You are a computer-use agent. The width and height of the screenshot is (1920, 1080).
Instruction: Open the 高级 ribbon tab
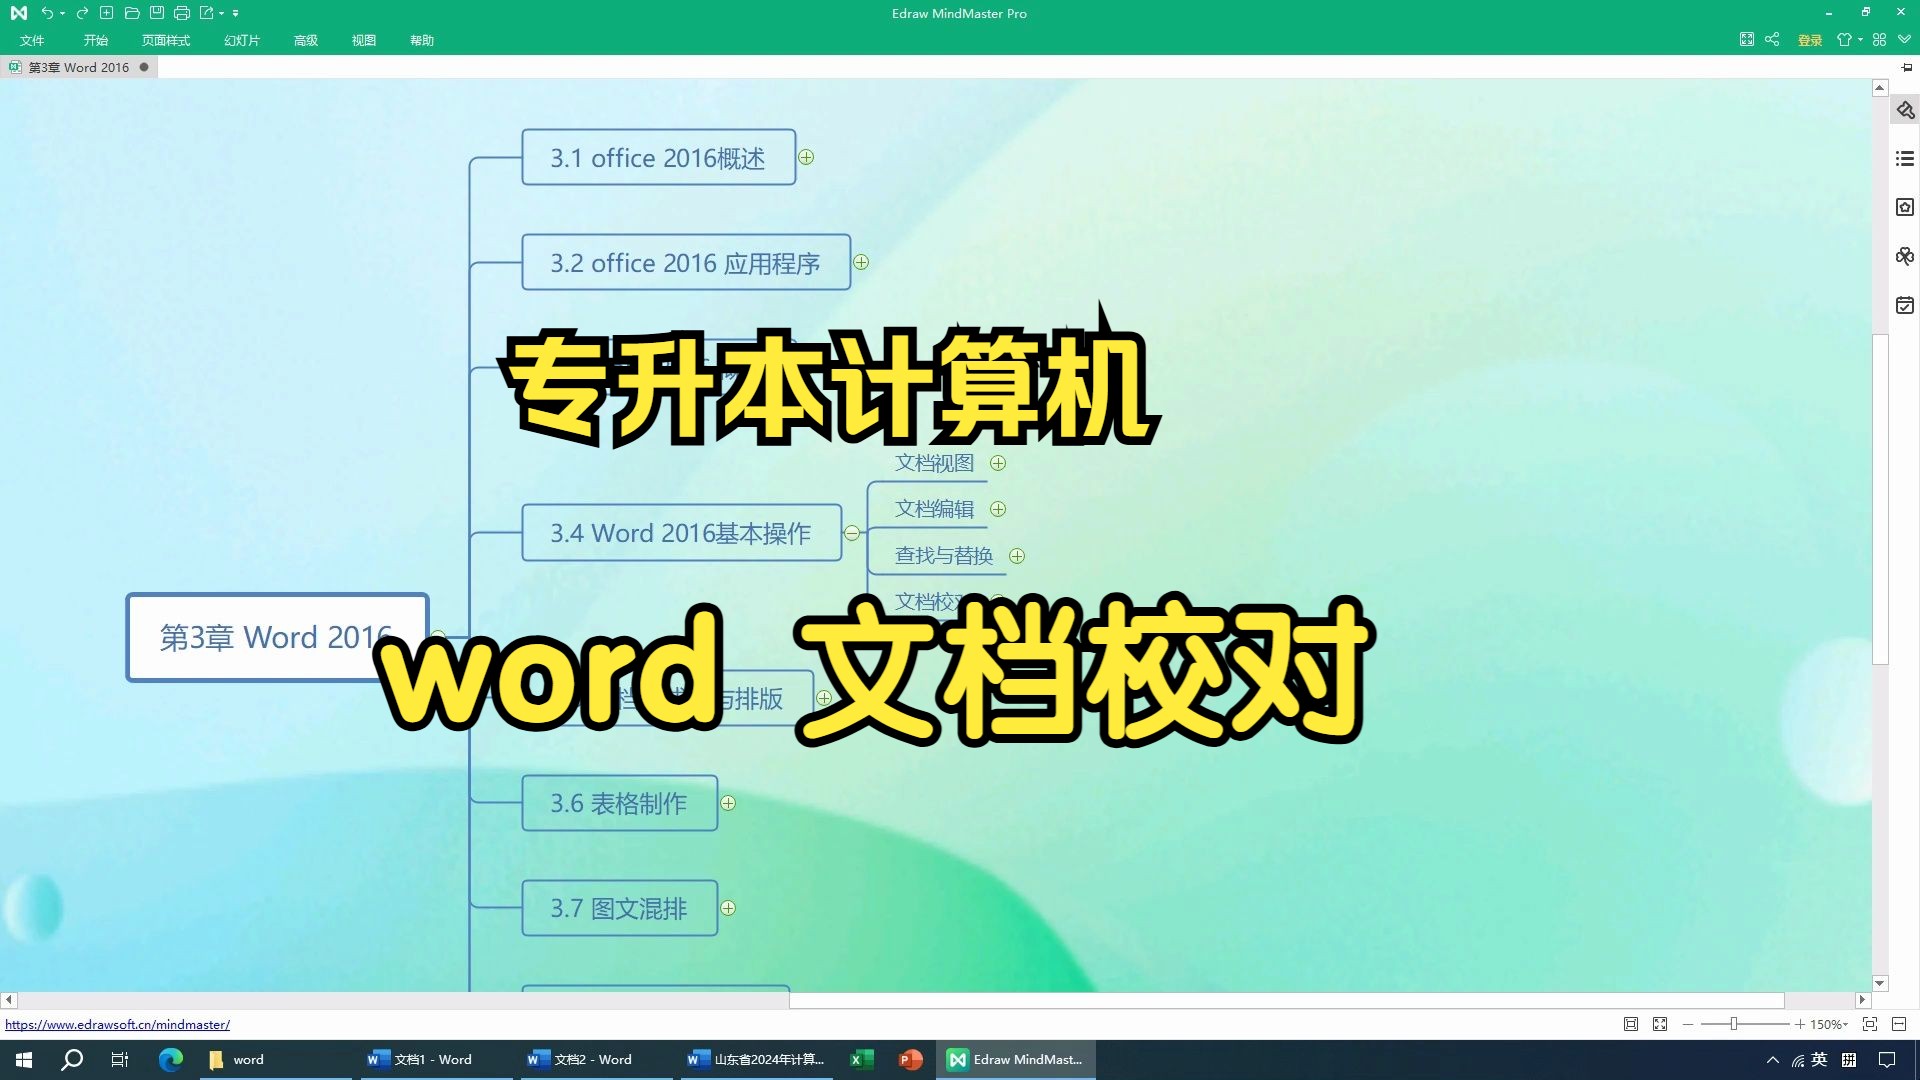pyautogui.click(x=306, y=40)
